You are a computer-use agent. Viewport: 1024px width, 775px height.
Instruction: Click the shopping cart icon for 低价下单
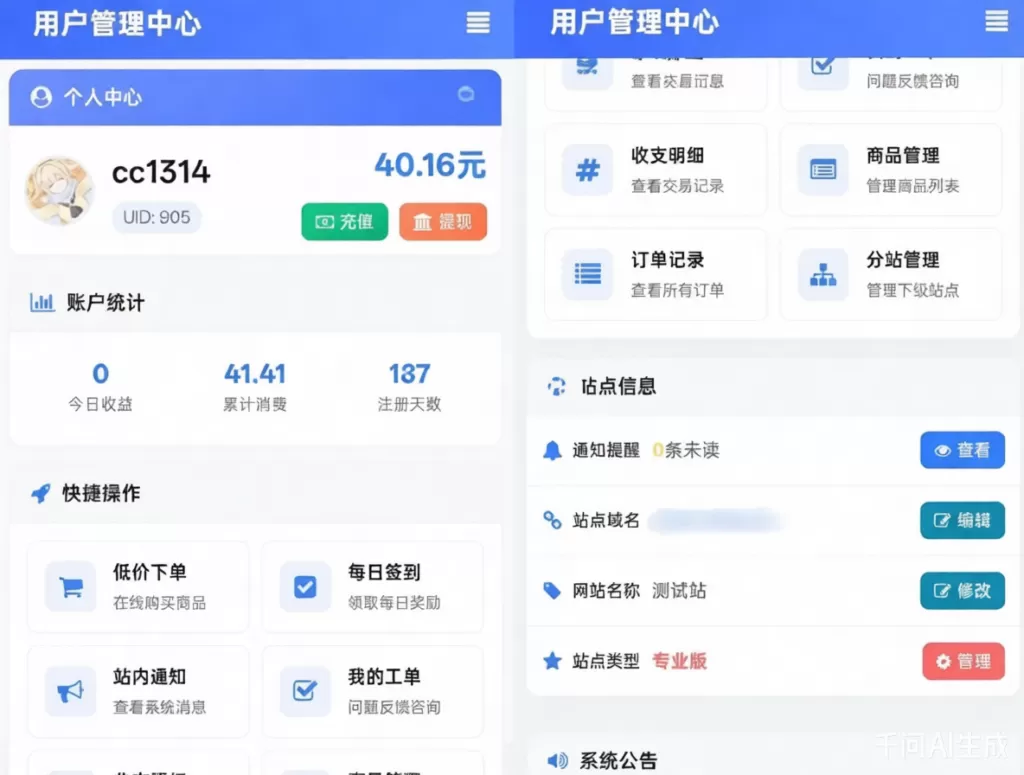[71, 587]
